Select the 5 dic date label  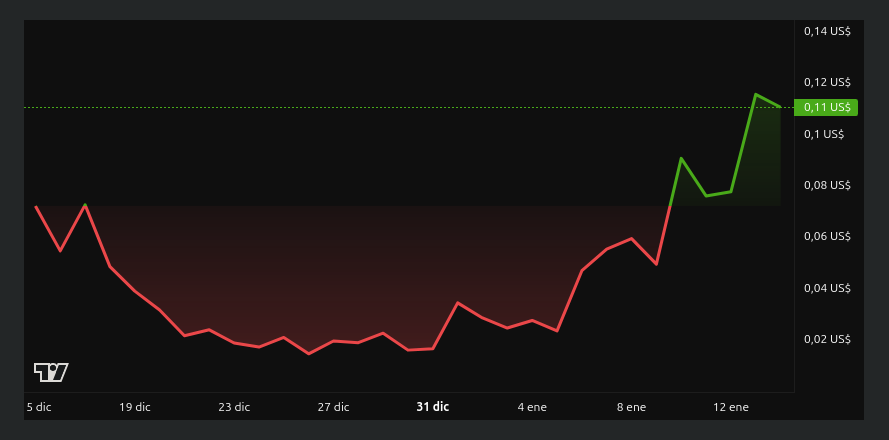39,407
